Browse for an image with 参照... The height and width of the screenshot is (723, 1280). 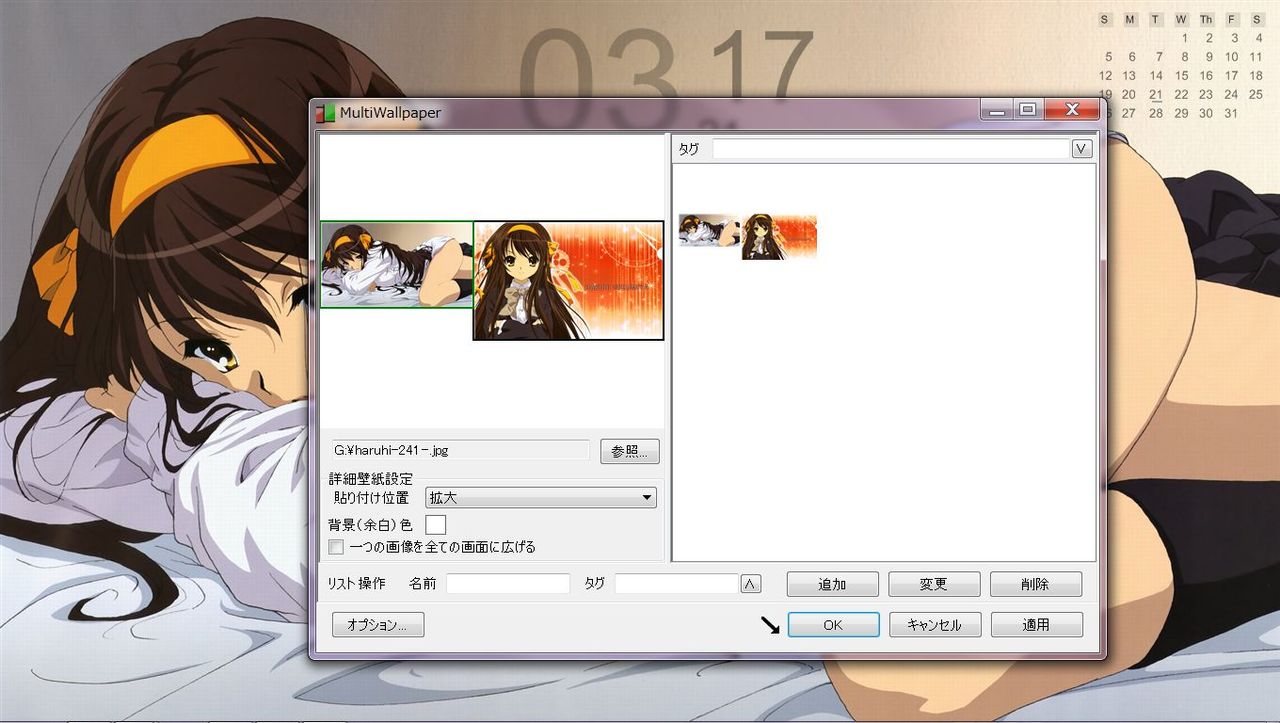tap(630, 451)
